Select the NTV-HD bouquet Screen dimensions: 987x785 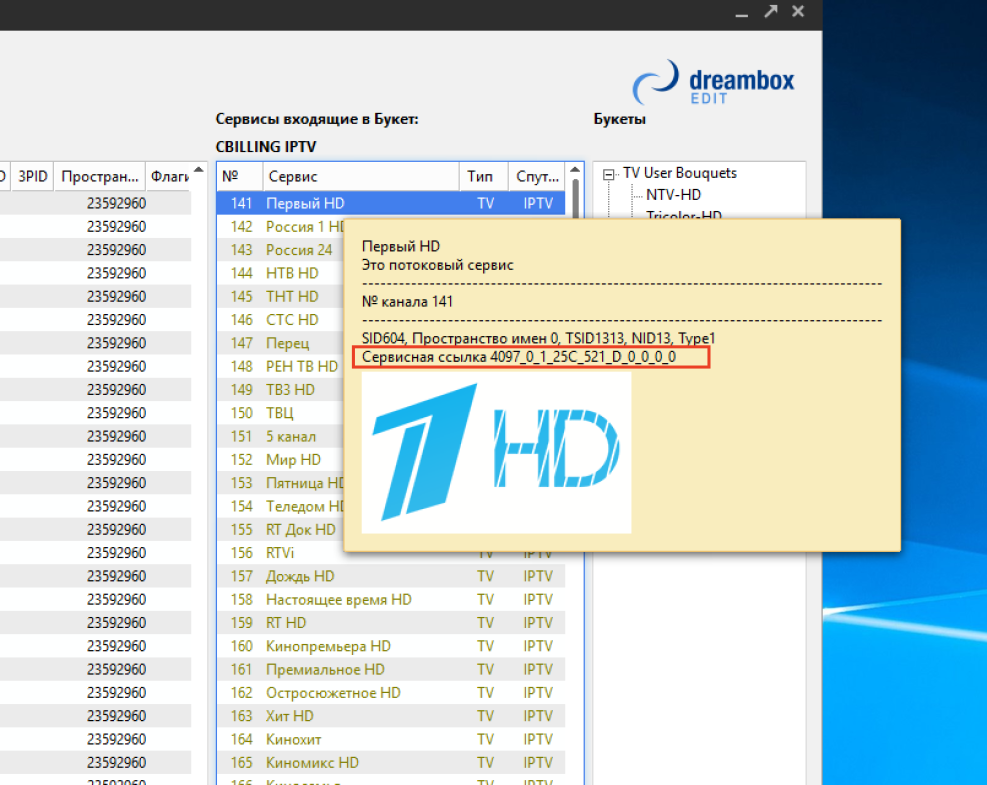[673, 195]
